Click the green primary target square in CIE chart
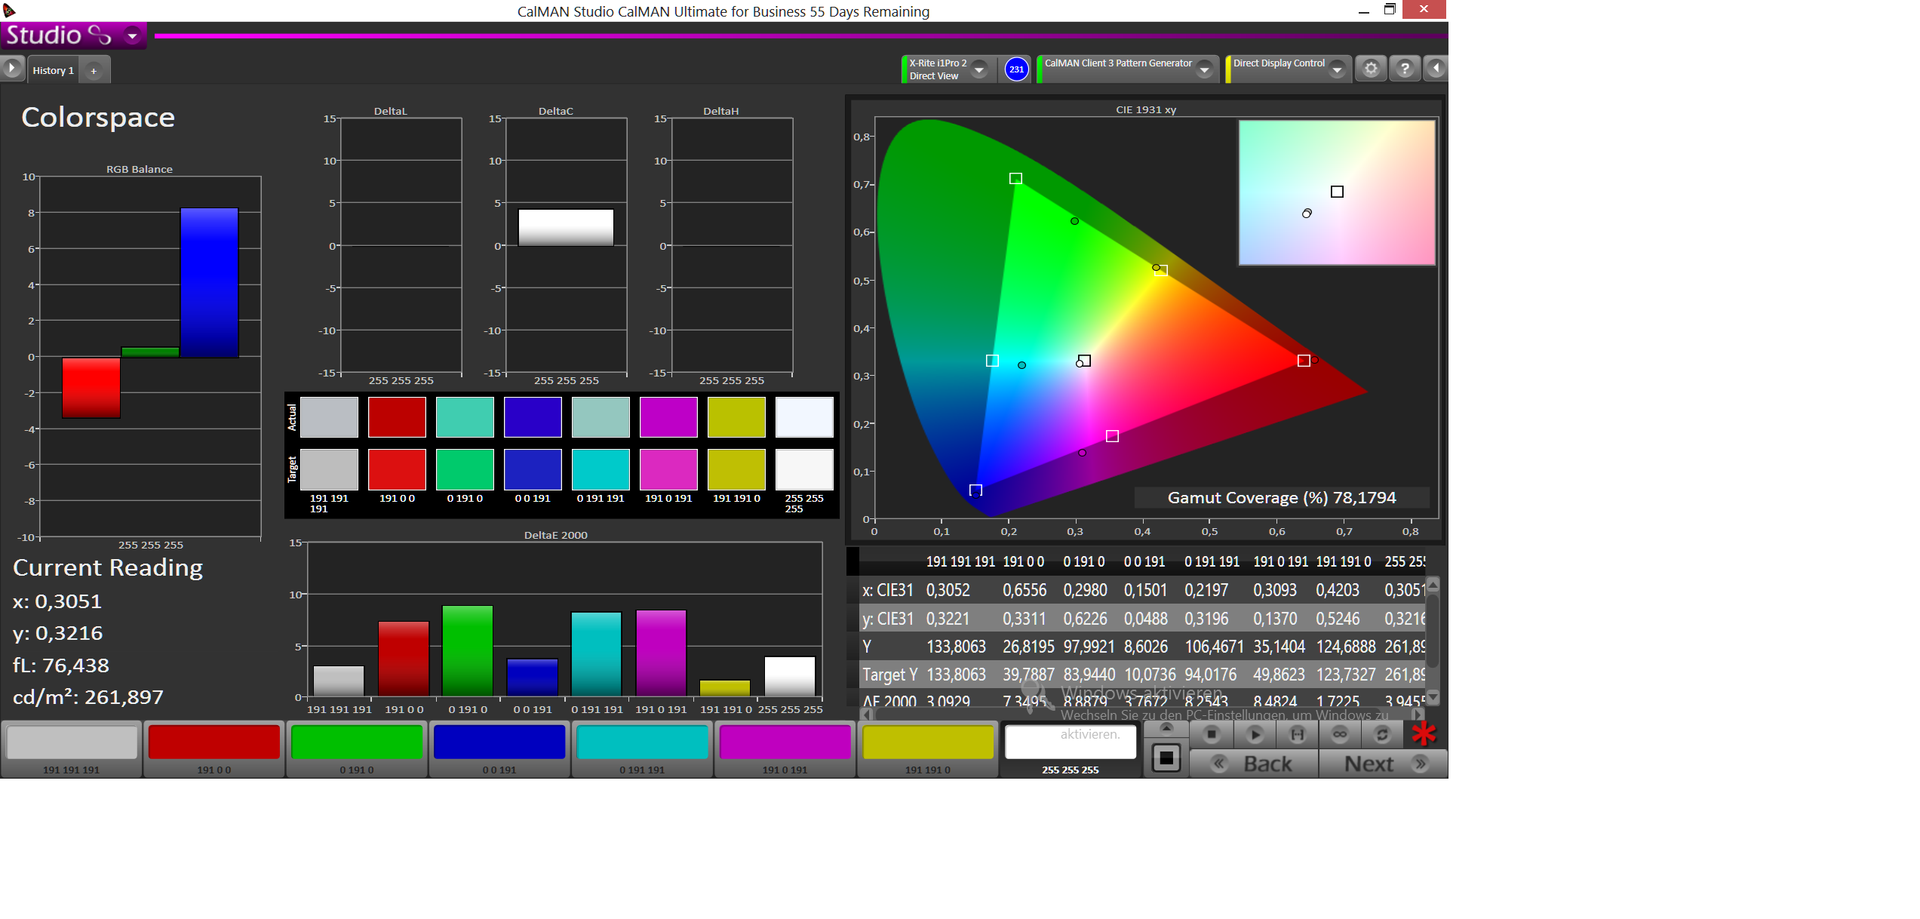The height and width of the screenshot is (919, 1920). pyautogui.click(x=1016, y=178)
